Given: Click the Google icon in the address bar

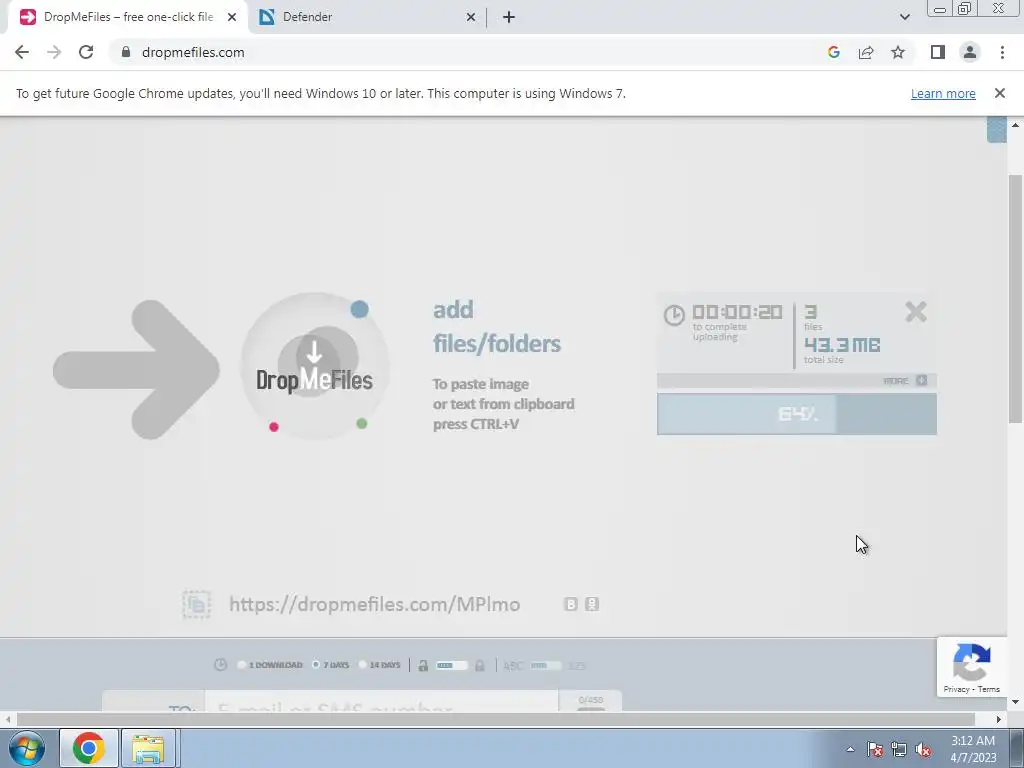Looking at the screenshot, I should point(833,52).
